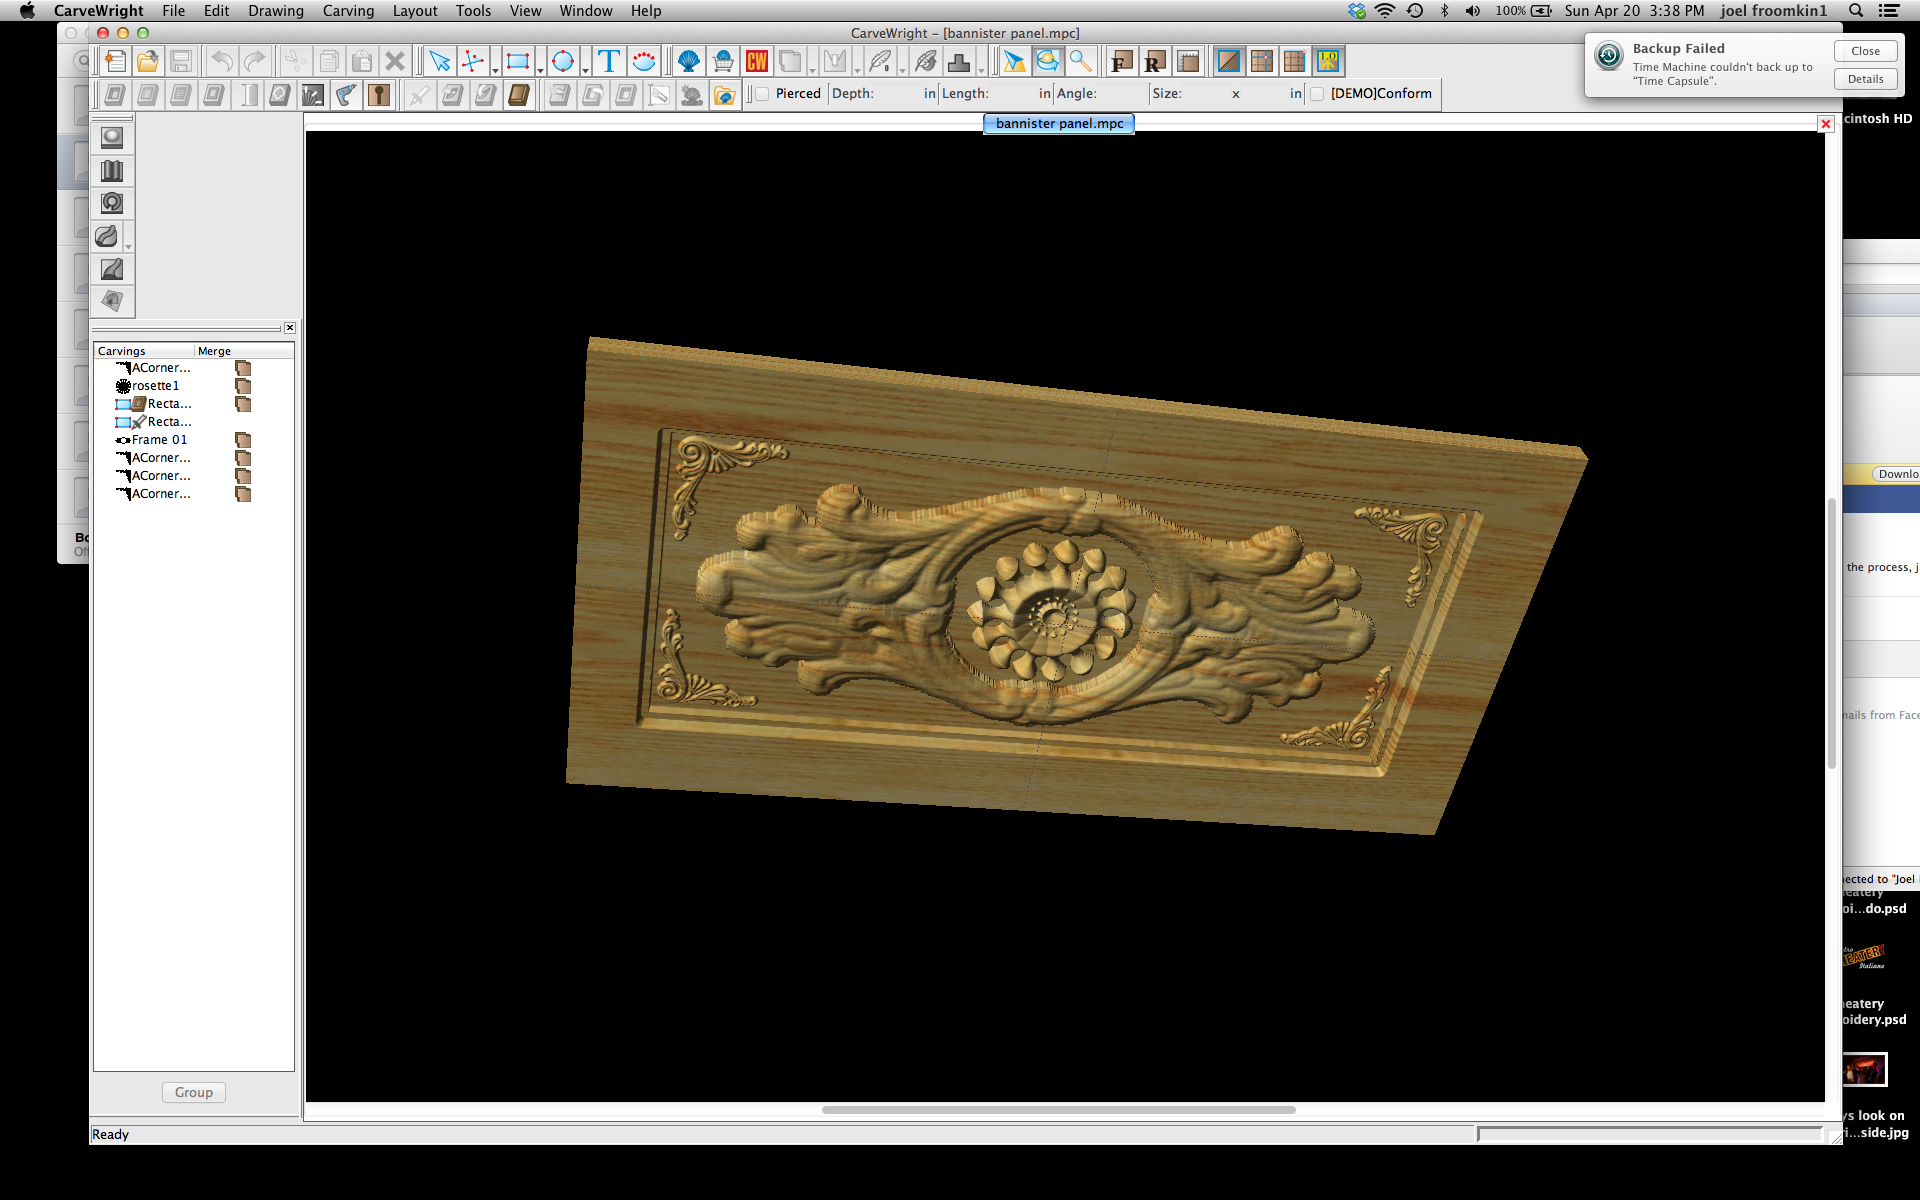
Task: Toggle the dotted grid display button
Action: coord(1295,61)
